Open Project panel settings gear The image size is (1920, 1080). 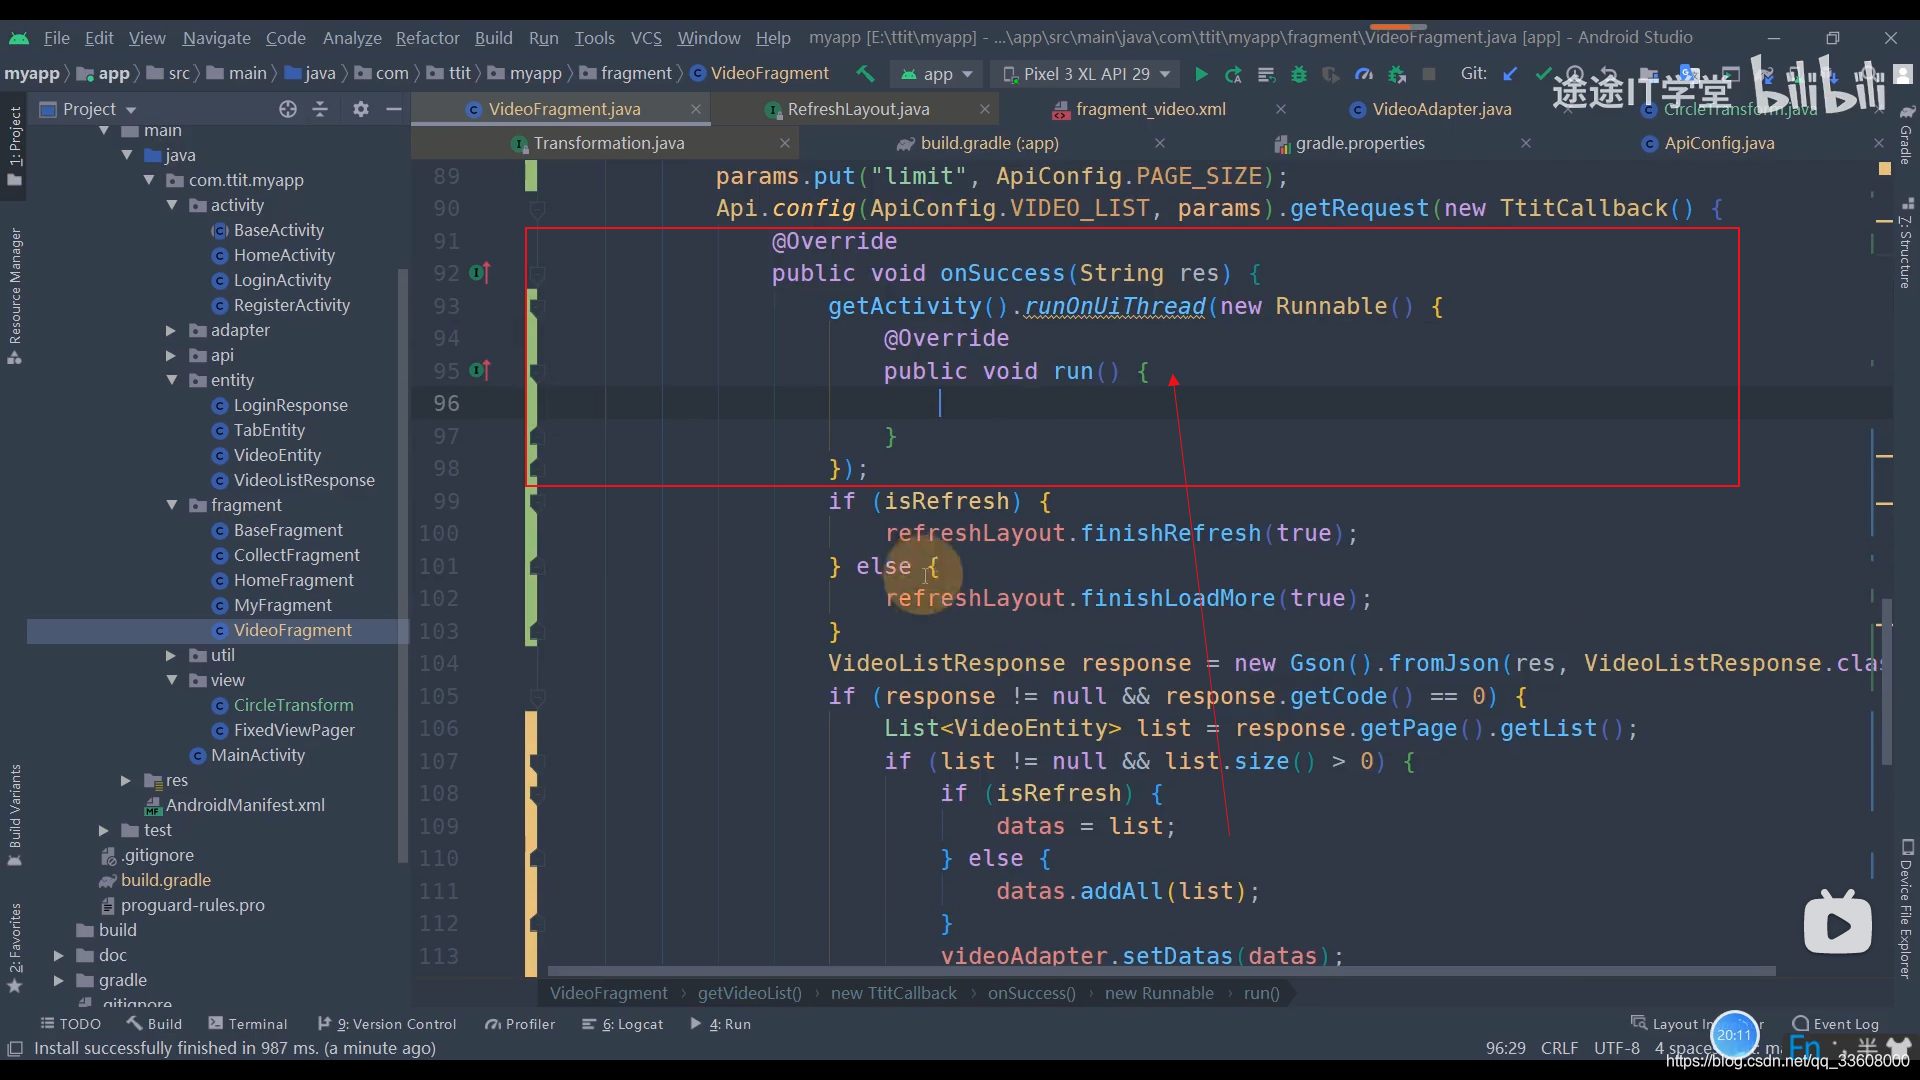pos(361,109)
